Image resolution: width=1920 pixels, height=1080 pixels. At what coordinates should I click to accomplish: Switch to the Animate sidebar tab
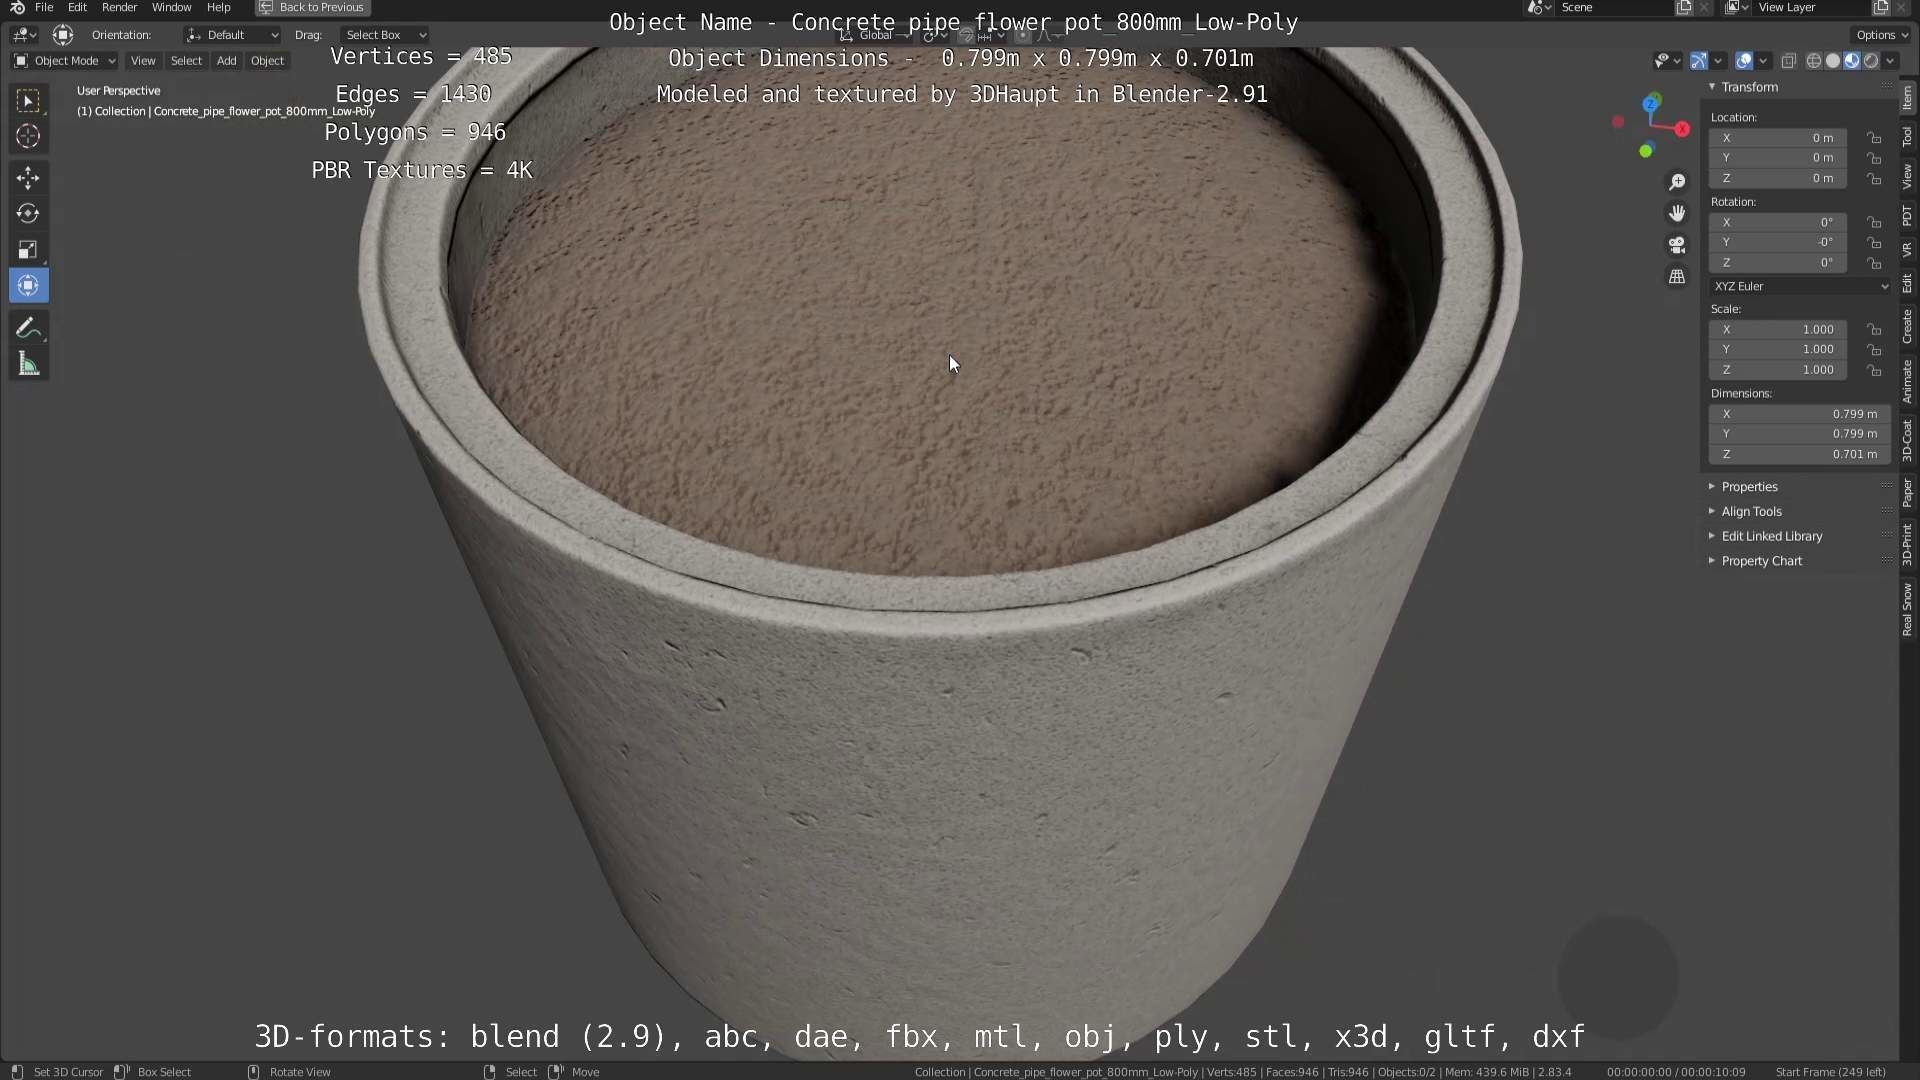[x=1908, y=382]
